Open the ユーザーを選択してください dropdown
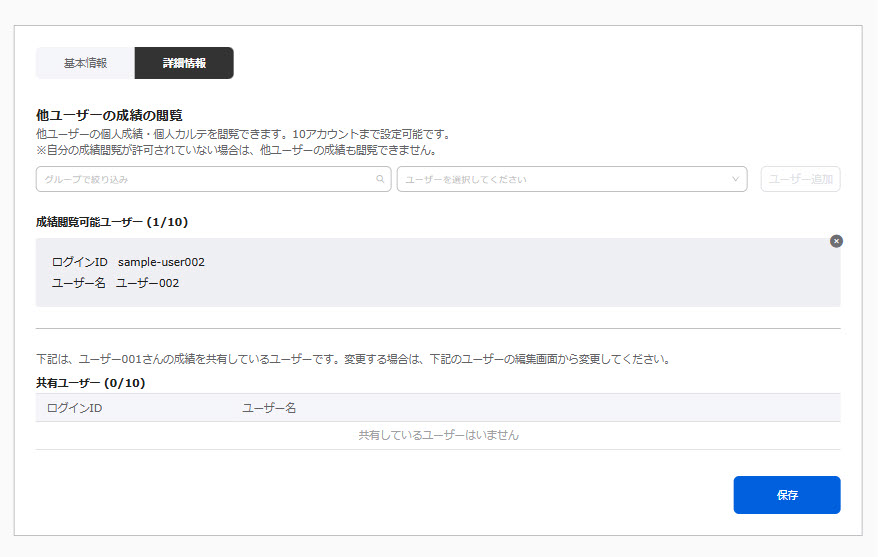 point(572,179)
